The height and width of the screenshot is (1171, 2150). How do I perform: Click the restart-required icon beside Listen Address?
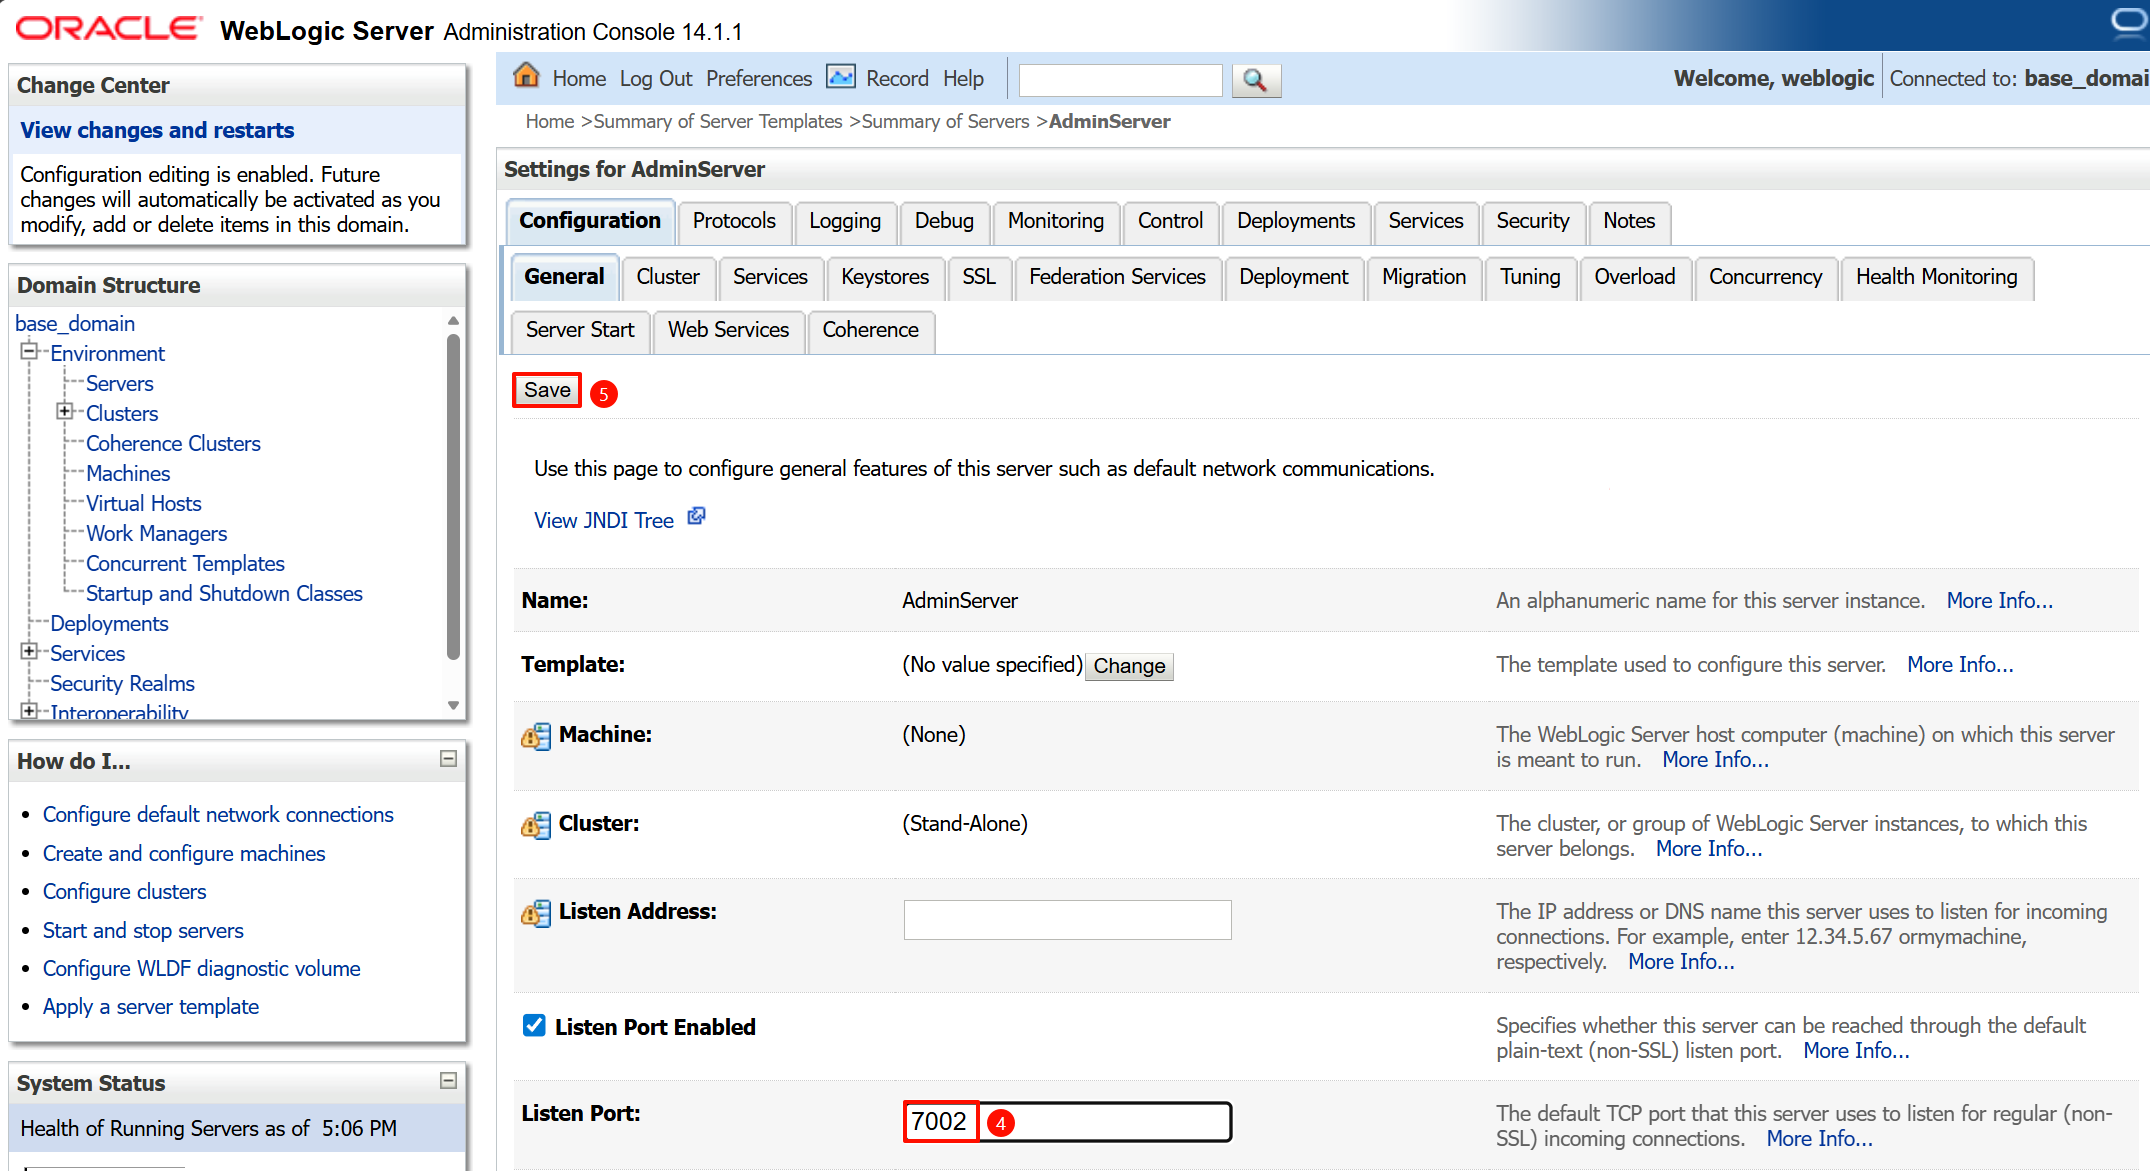[x=536, y=913]
